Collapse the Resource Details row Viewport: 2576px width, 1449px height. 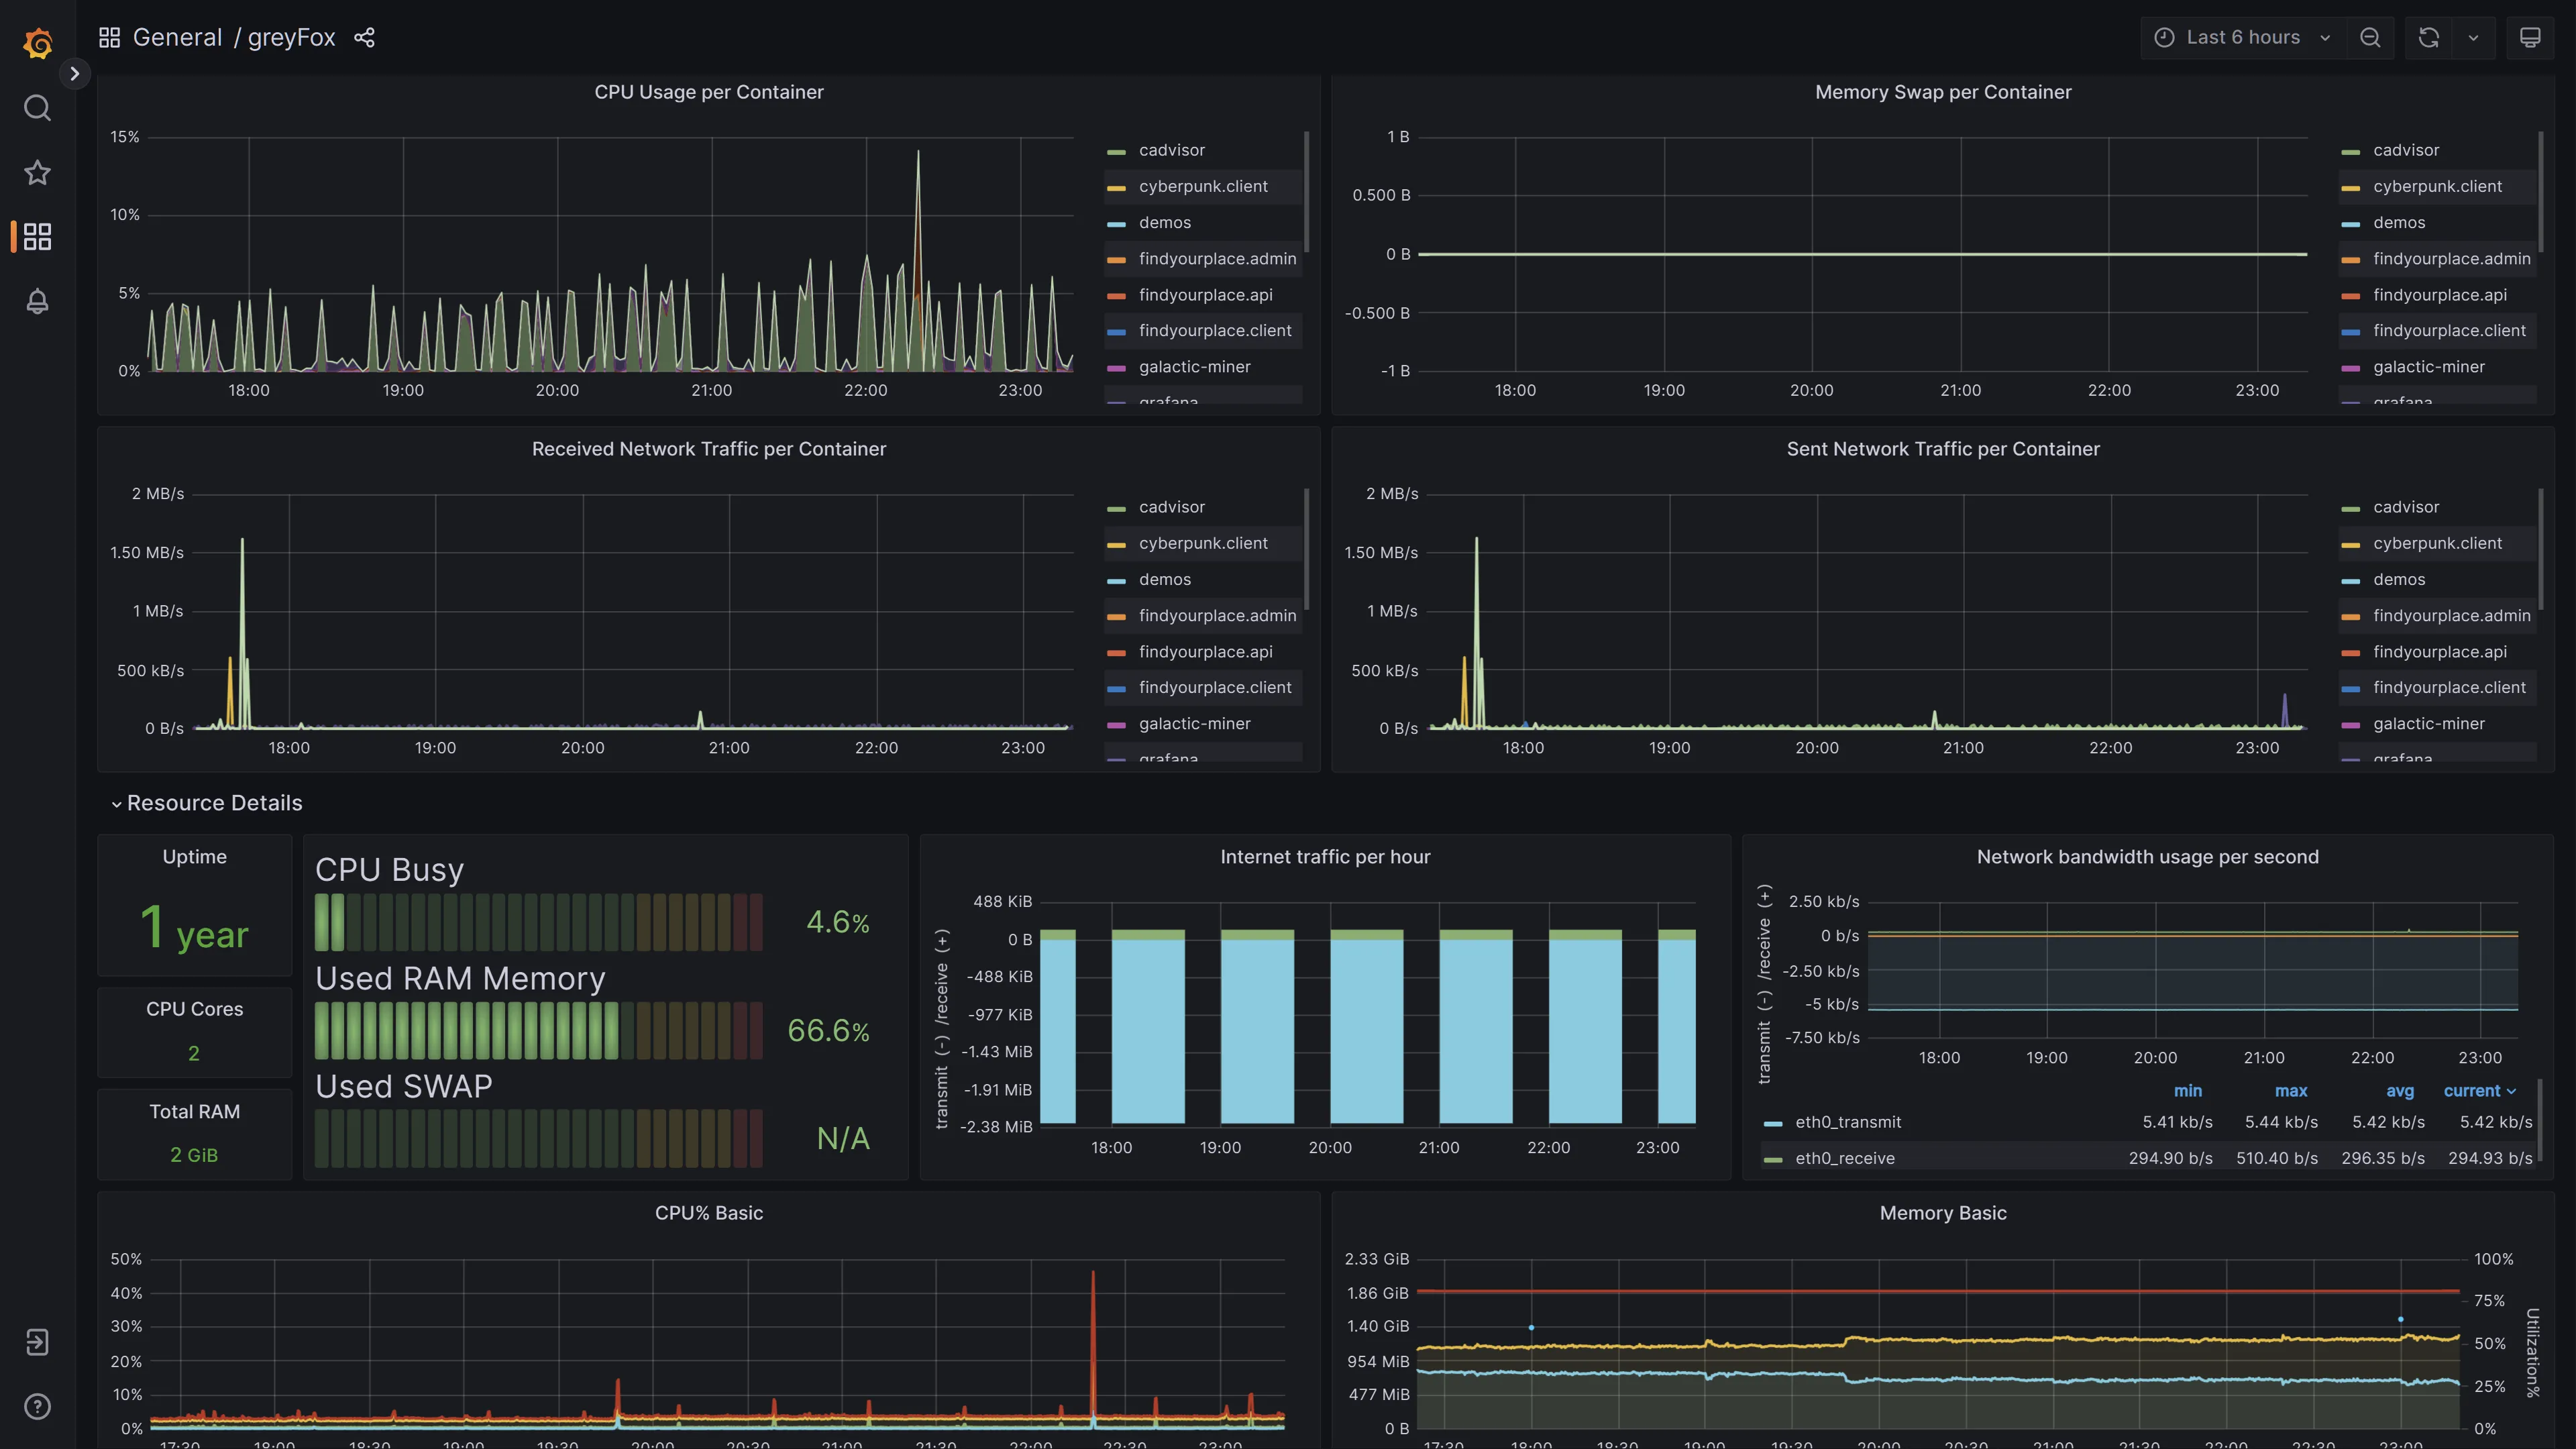pos(214,803)
